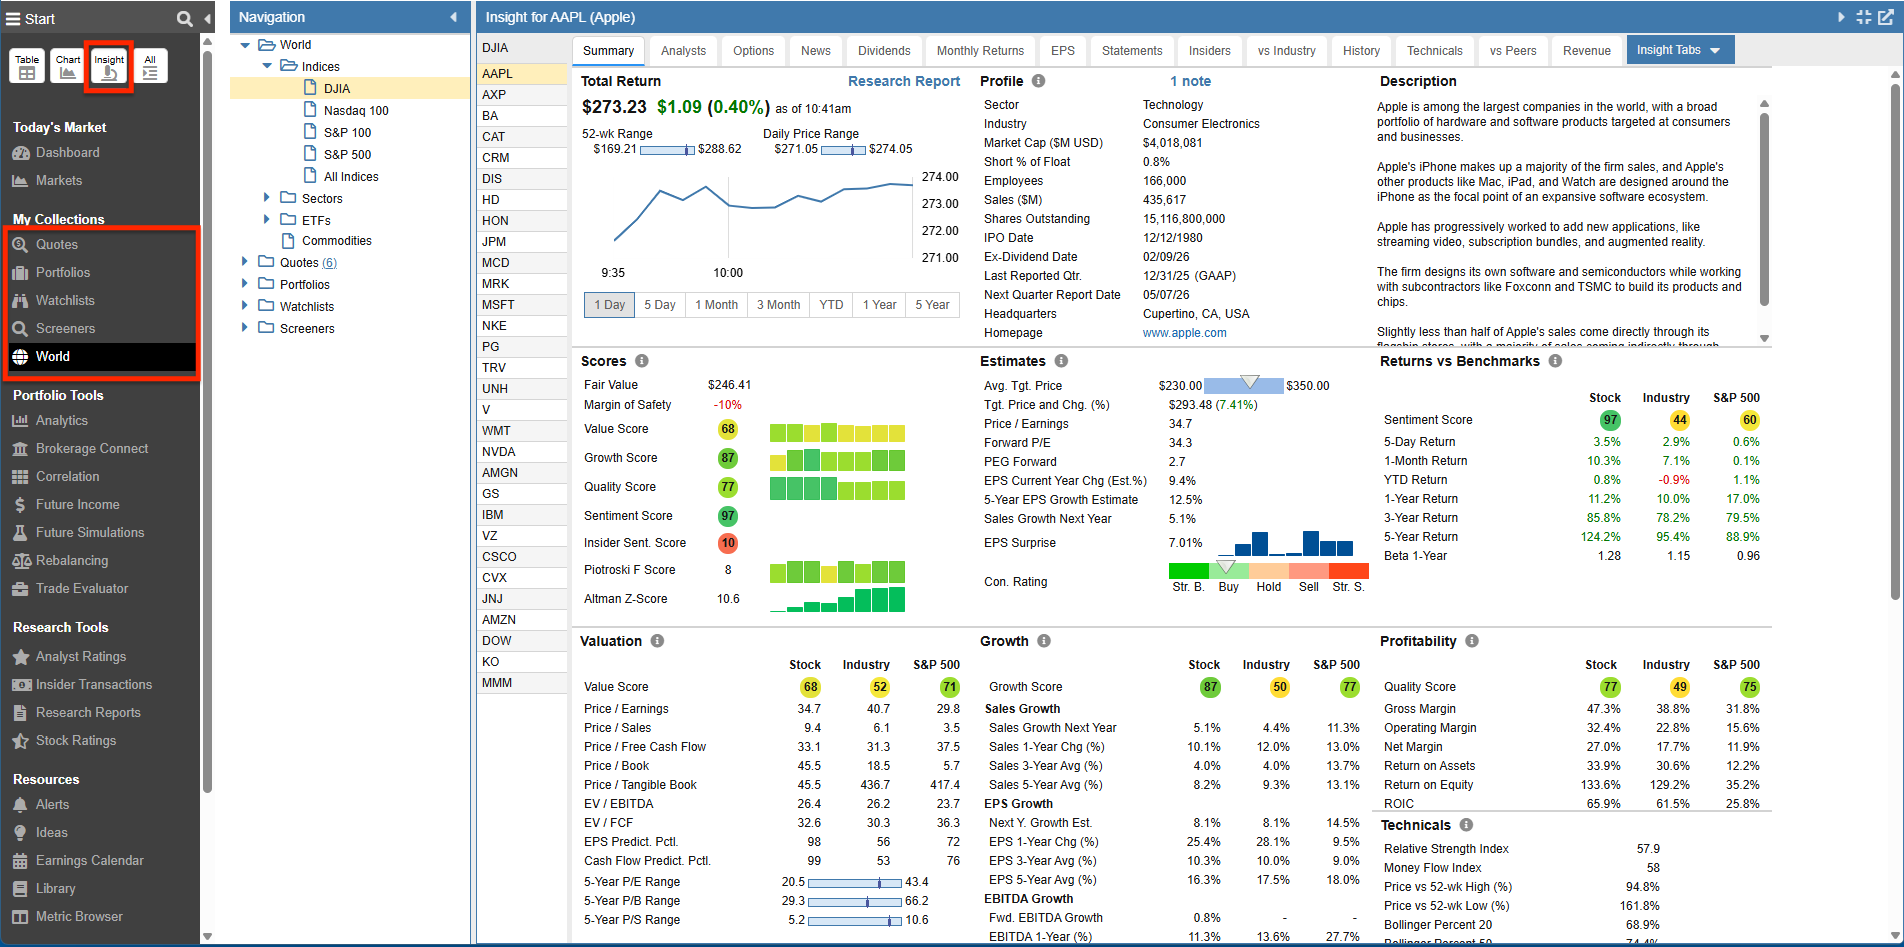The height and width of the screenshot is (947, 1904).
Task: Select the YTD chart range
Action: (831, 305)
